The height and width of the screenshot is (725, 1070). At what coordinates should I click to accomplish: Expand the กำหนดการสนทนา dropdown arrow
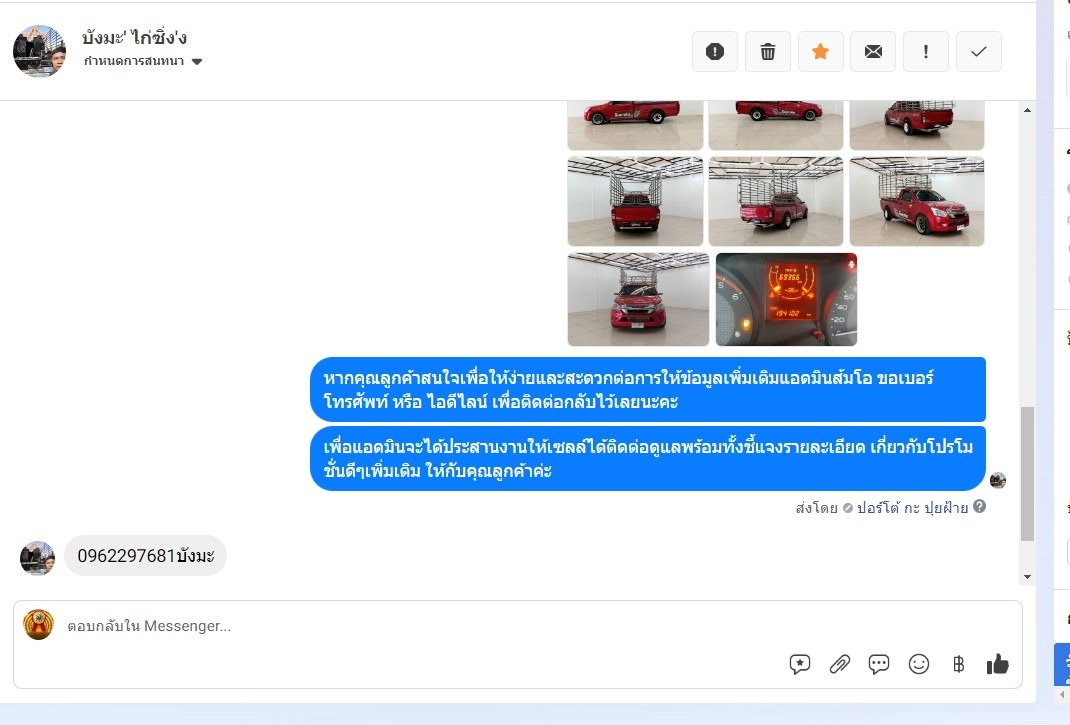(x=197, y=61)
